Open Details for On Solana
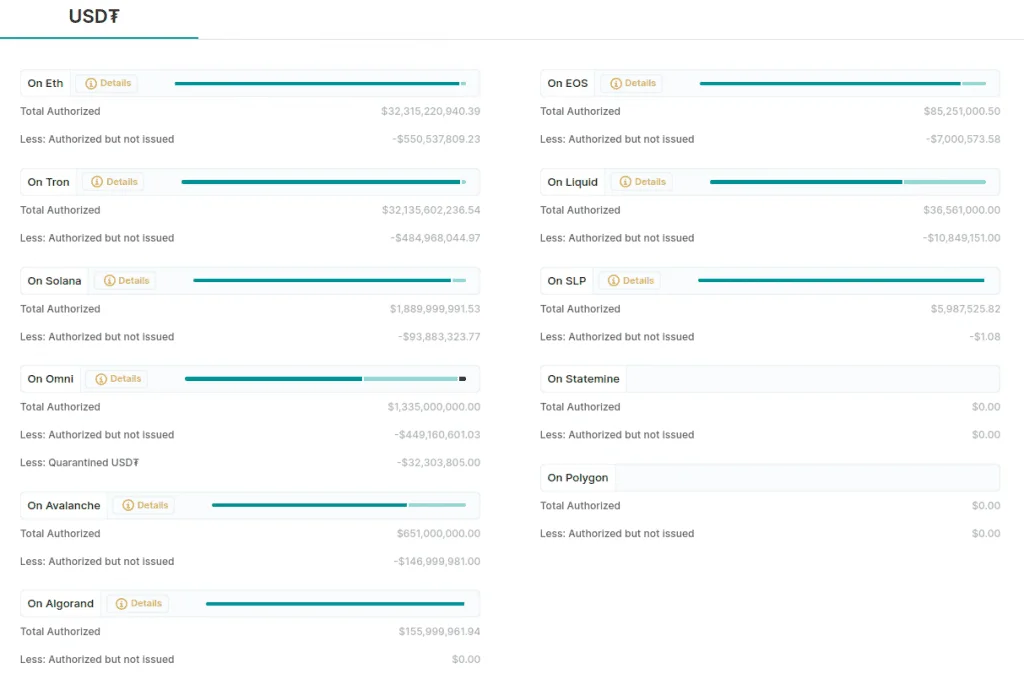1024x674 pixels. pyautogui.click(x=127, y=280)
